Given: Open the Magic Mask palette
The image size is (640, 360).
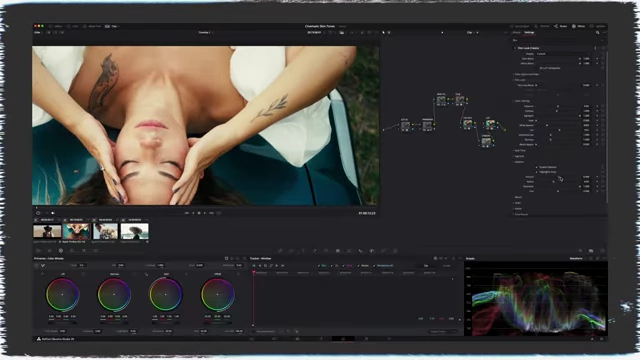Looking at the screenshot, I should tap(349, 251).
